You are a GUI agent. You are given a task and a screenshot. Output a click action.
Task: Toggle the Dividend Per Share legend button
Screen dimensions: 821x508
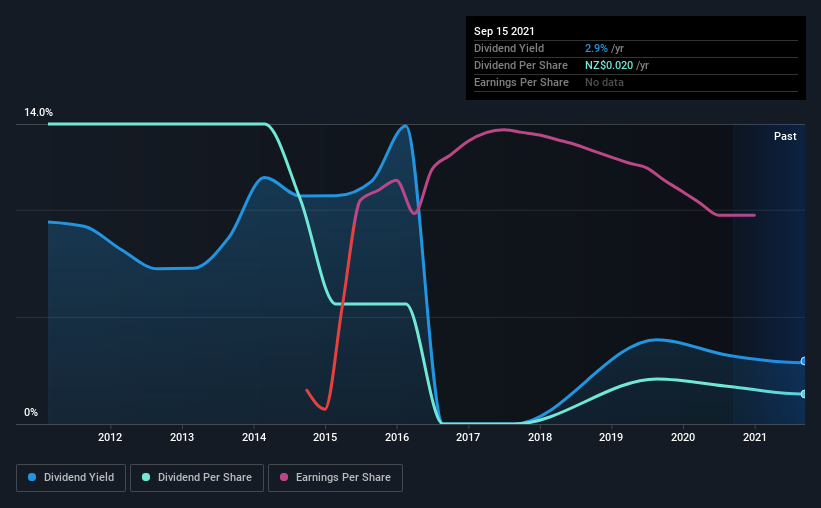(x=197, y=478)
